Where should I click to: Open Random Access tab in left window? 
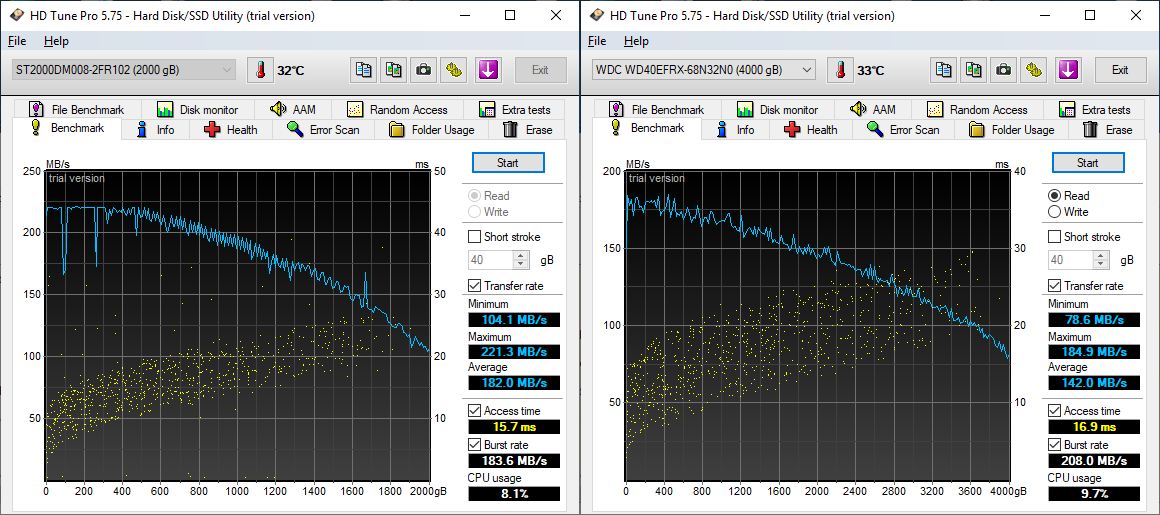pyautogui.click(x=397, y=110)
